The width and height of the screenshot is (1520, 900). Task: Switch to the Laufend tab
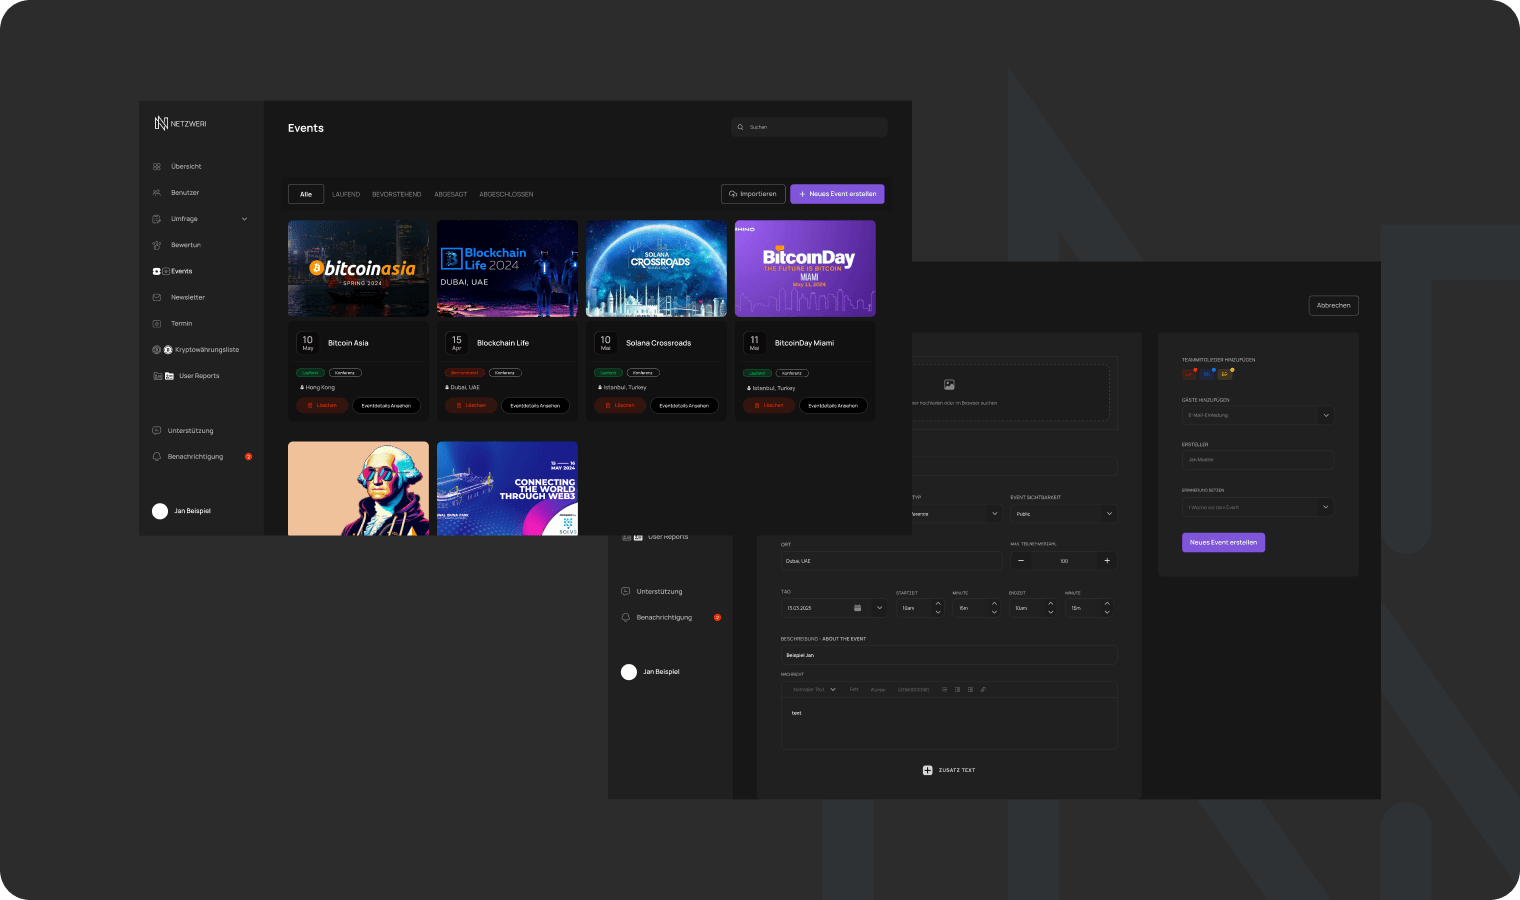346,194
